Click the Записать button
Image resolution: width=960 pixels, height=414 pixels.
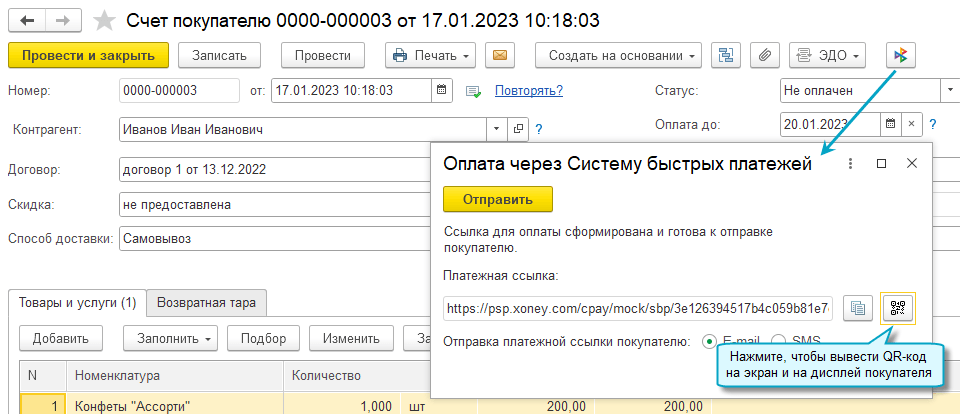point(219,55)
